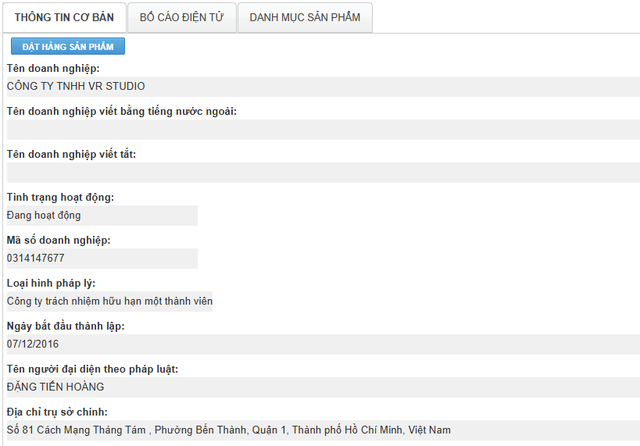The width and height of the screenshot is (640, 446).
Task: Open the Danh mục sản phẩm tab
Action: [x=305, y=17]
